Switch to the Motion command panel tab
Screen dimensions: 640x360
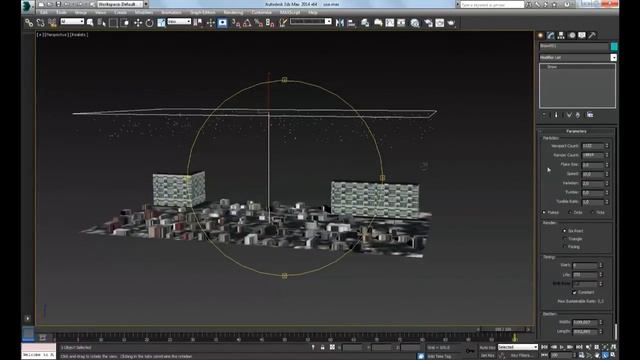pyautogui.click(x=572, y=36)
